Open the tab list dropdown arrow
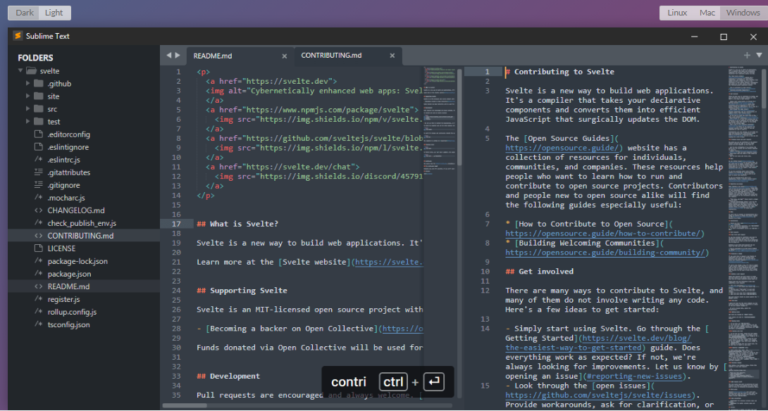This screenshot has height=411, width=768. (x=758, y=55)
